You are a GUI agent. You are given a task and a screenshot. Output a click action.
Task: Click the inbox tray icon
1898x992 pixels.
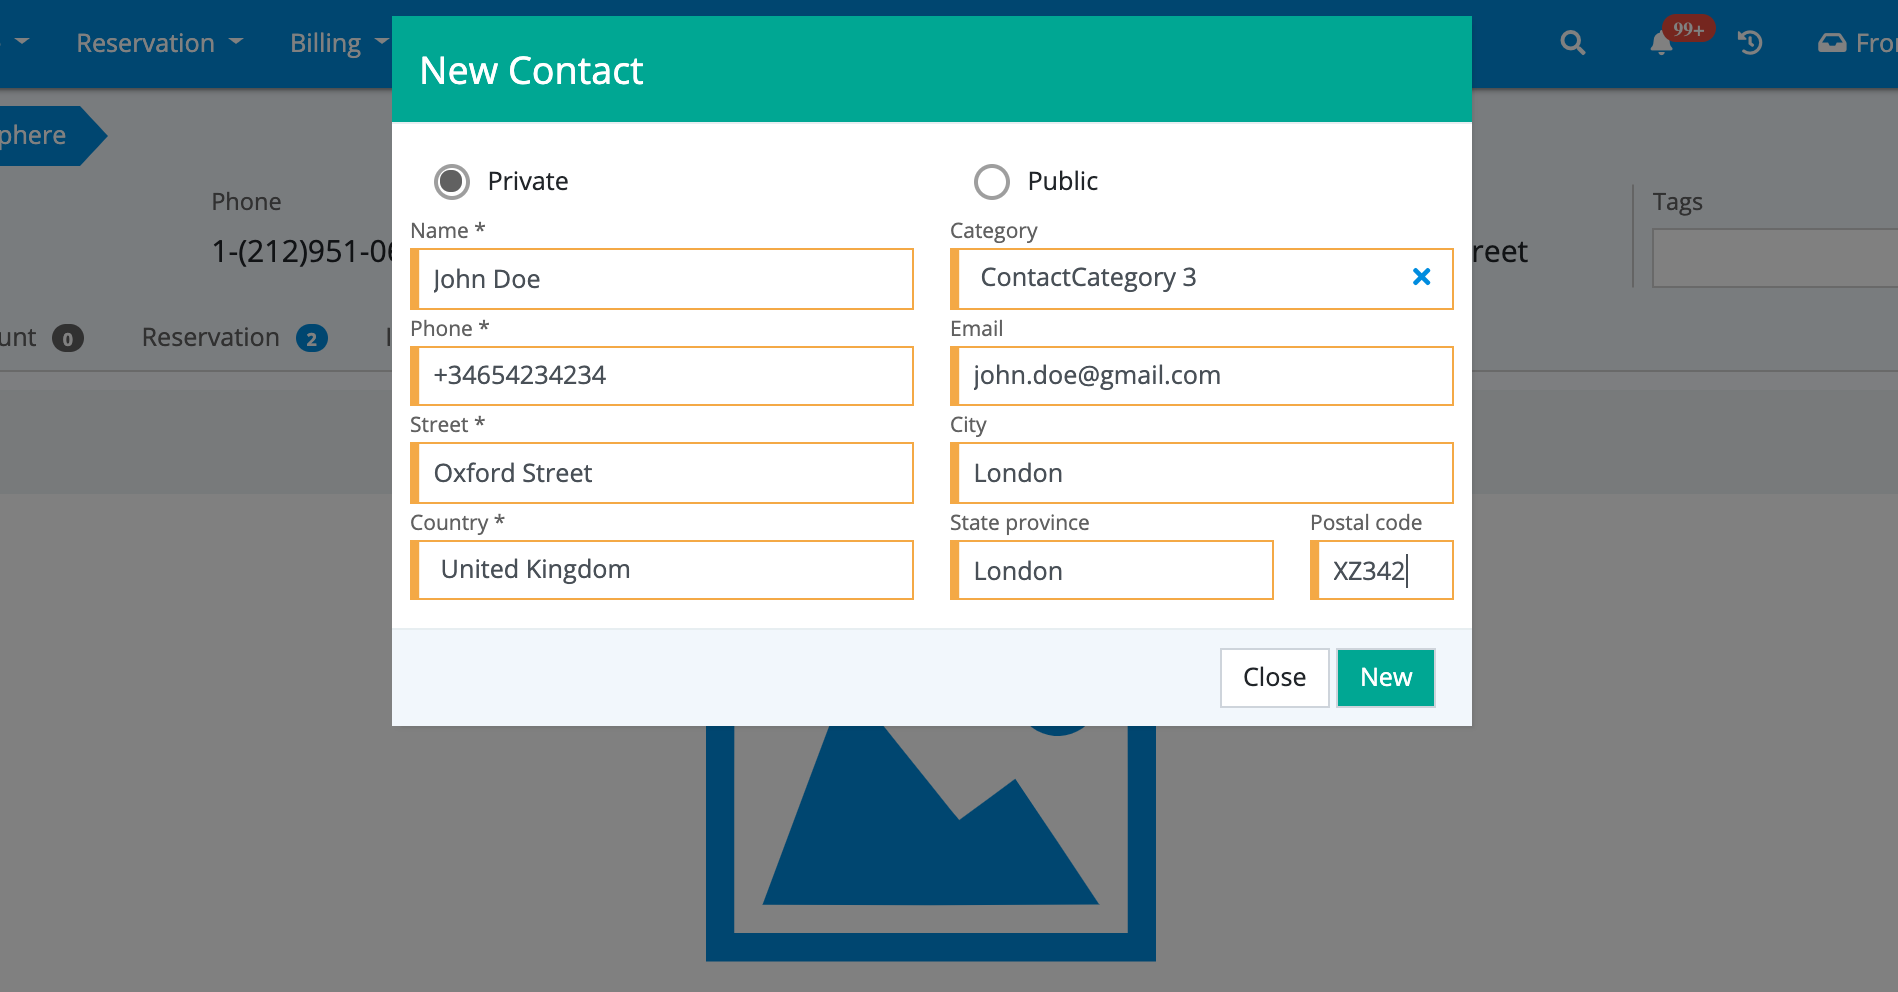coord(1832,43)
